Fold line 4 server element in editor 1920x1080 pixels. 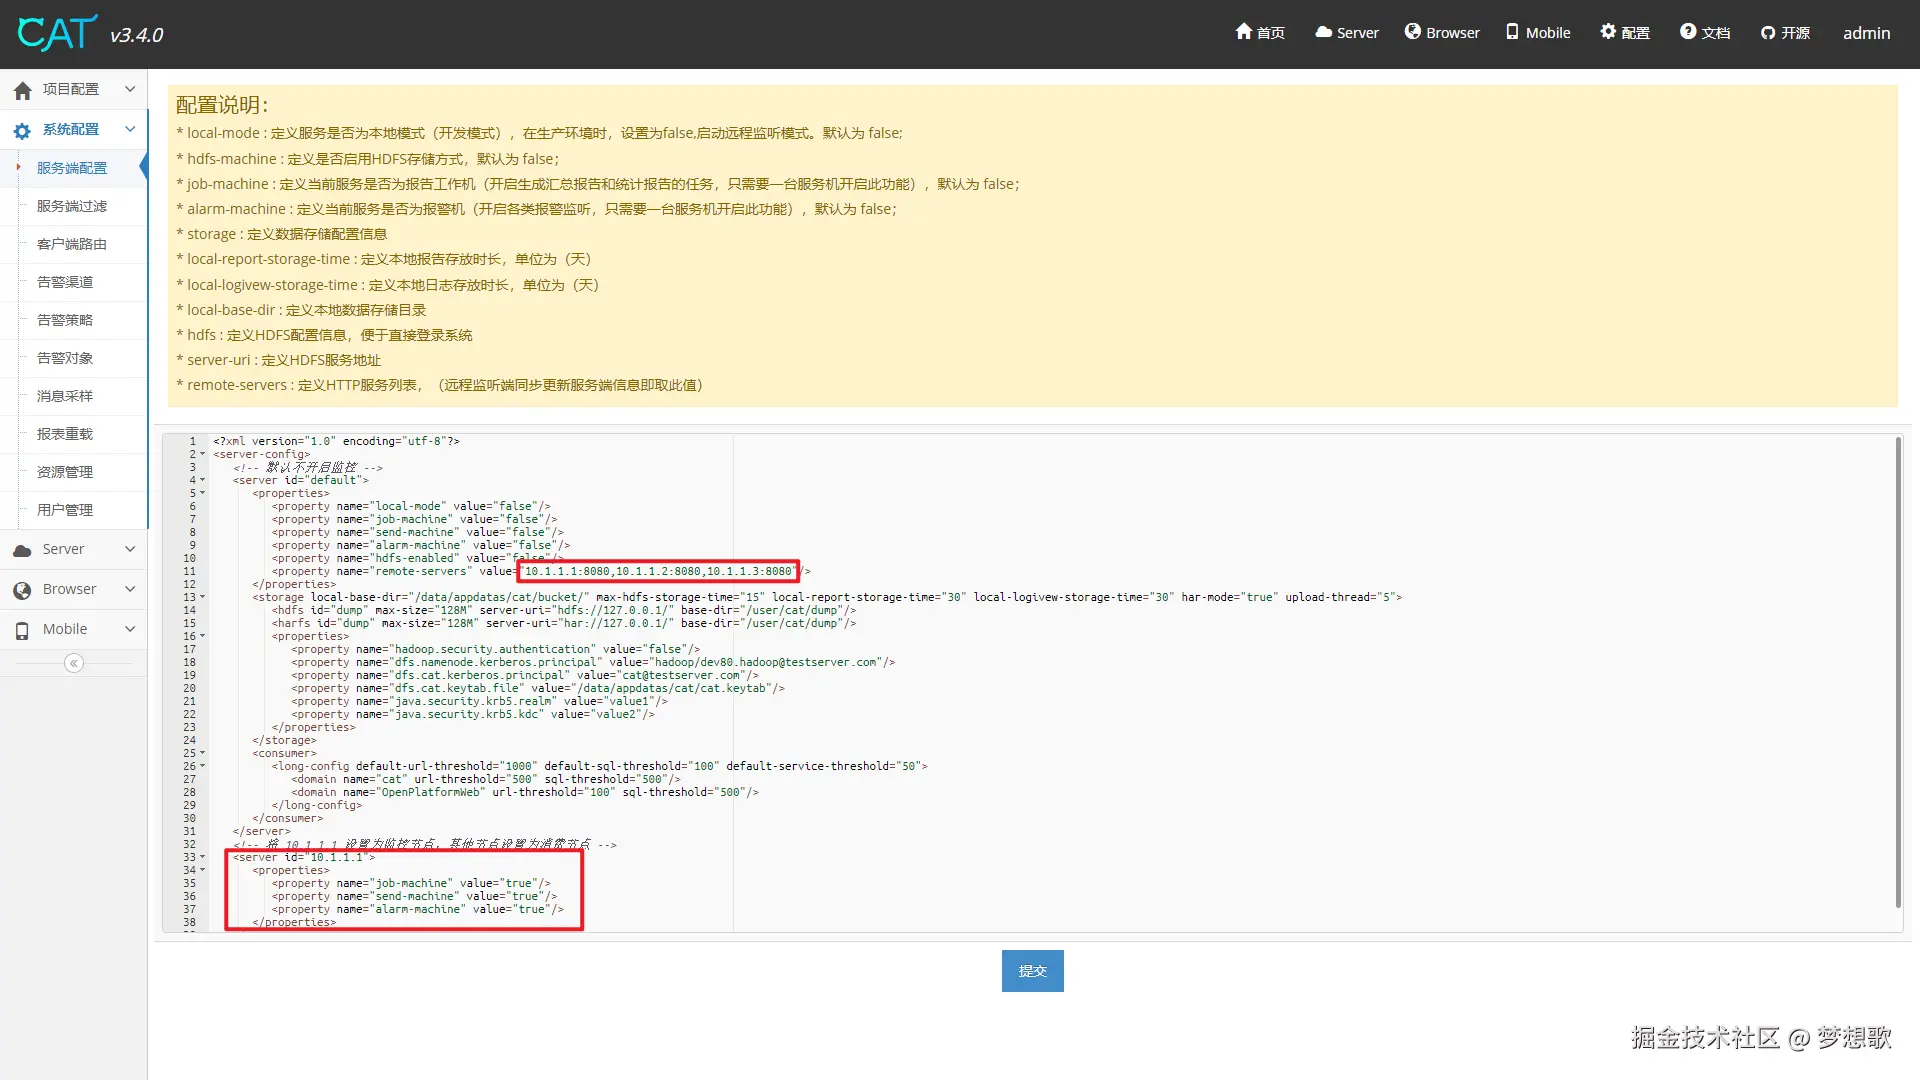click(x=203, y=480)
